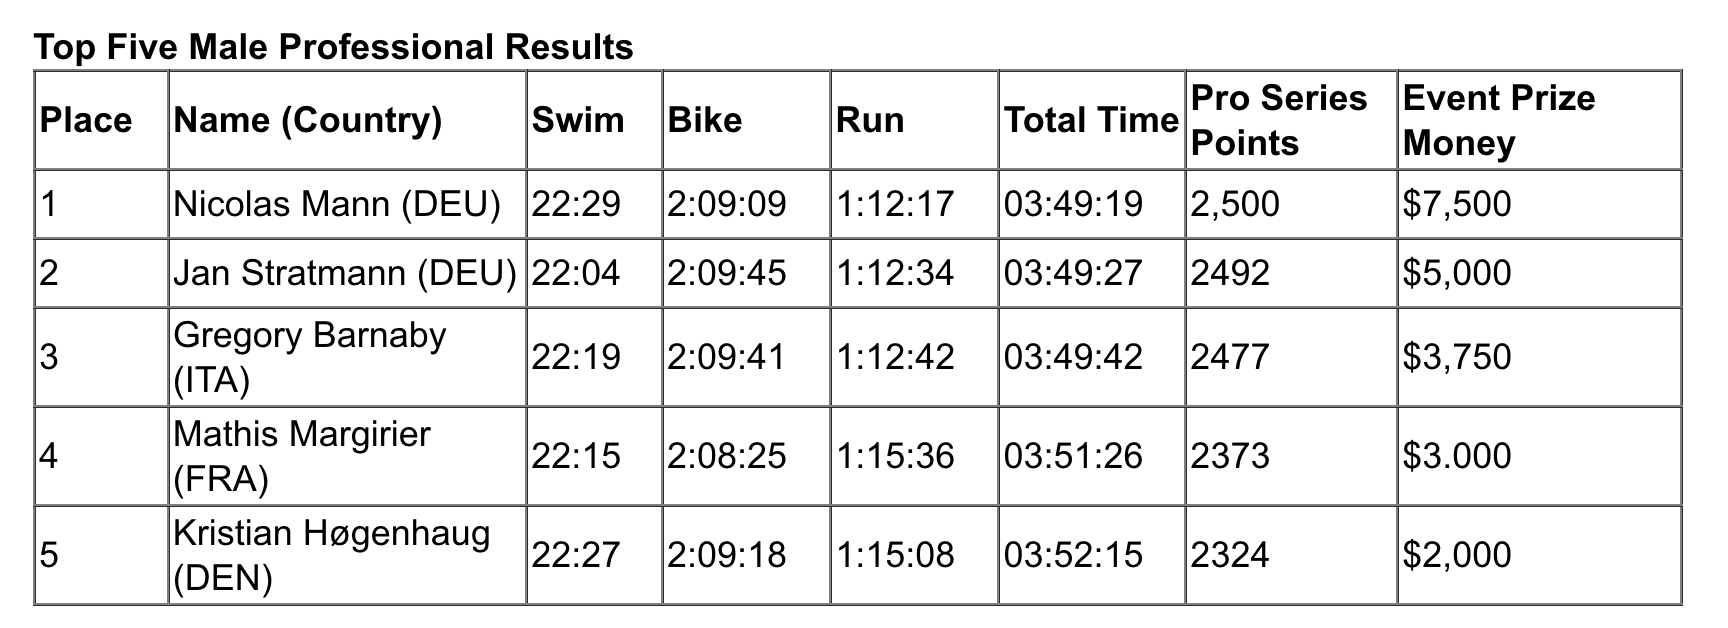Click the Swim column header
This screenshot has width=1728, height=628.
(594, 120)
